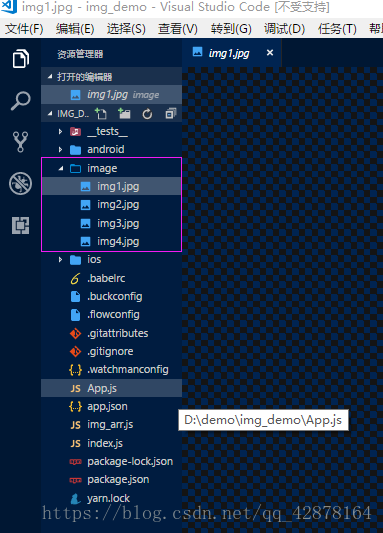
Task: Click the VS Code logo in title bar
Action: click(x=9, y=6)
